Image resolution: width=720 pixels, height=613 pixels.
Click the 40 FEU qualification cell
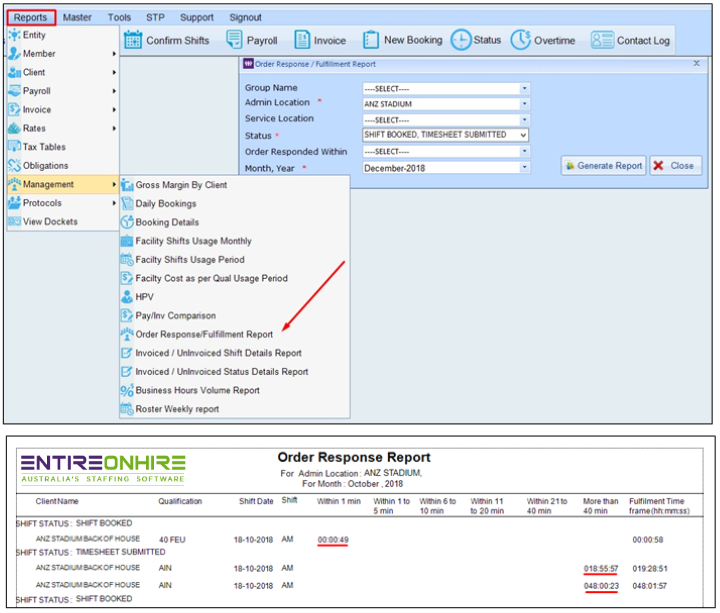[172, 540]
